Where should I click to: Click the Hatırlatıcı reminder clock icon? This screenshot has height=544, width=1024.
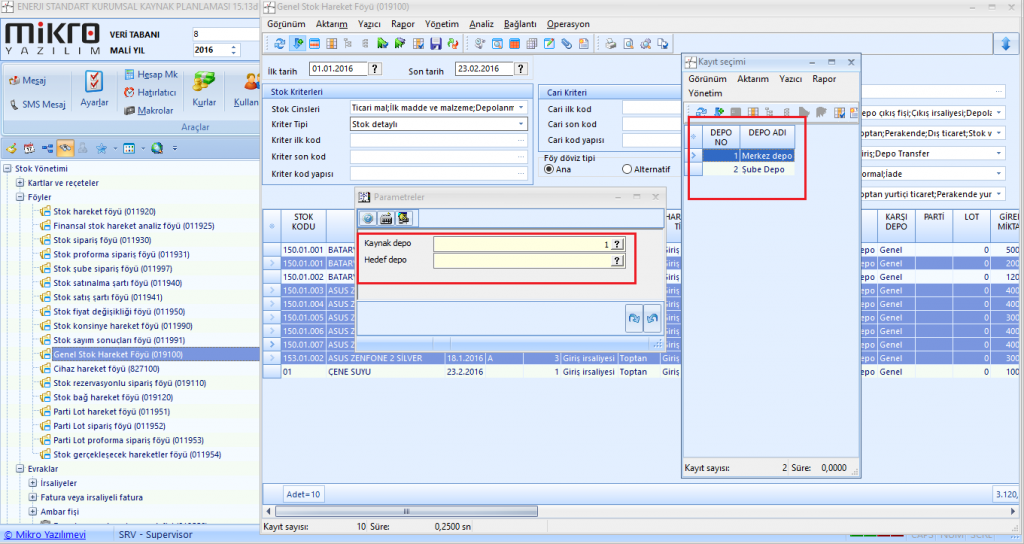coord(129,93)
